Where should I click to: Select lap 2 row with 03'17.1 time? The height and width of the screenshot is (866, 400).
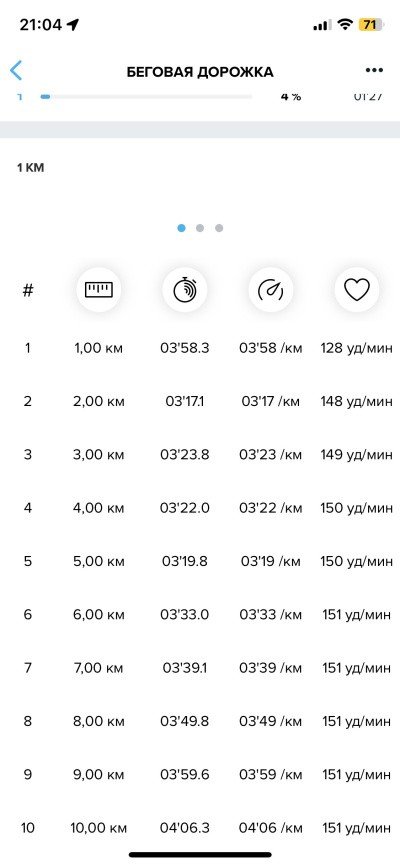coord(200,402)
